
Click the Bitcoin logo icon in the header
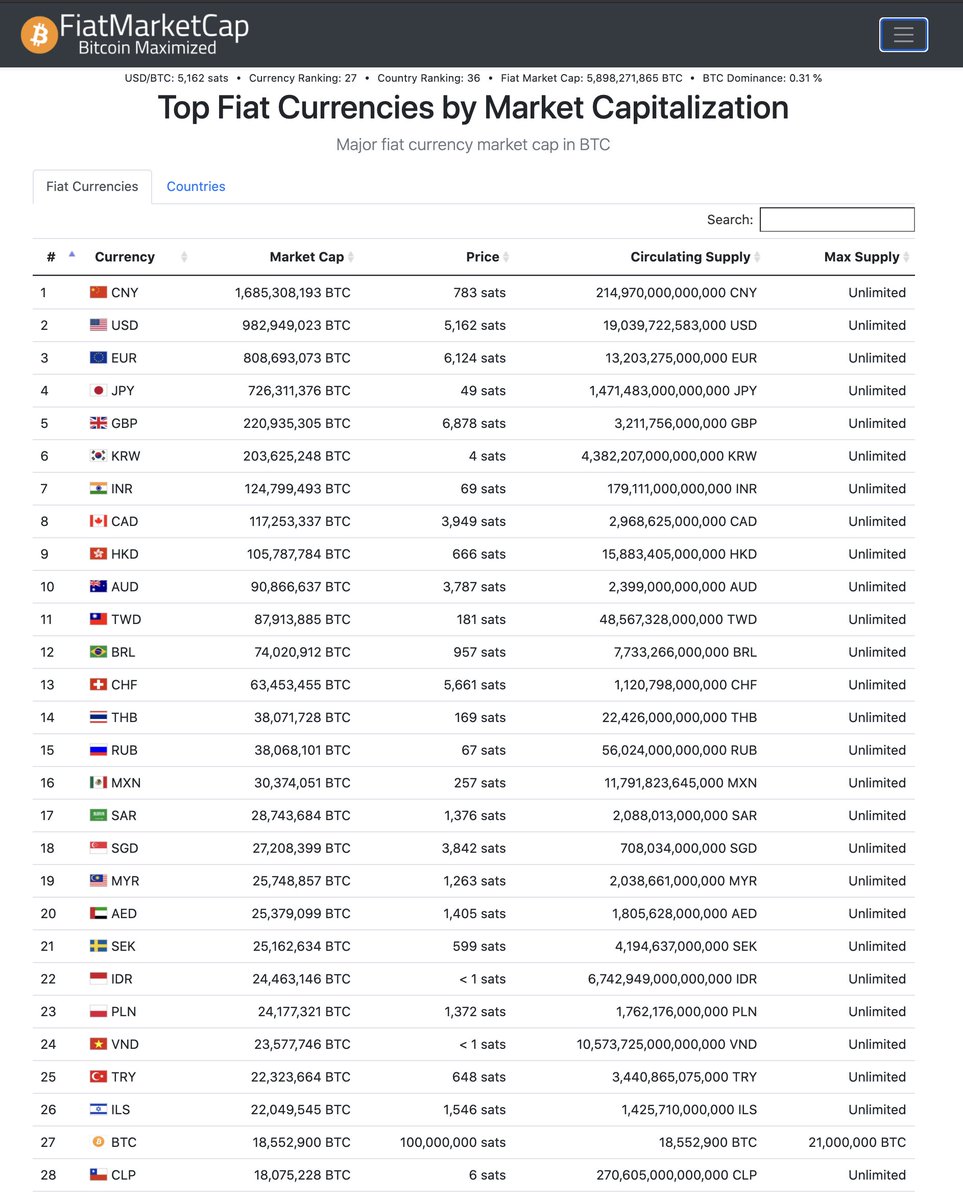click(38, 33)
